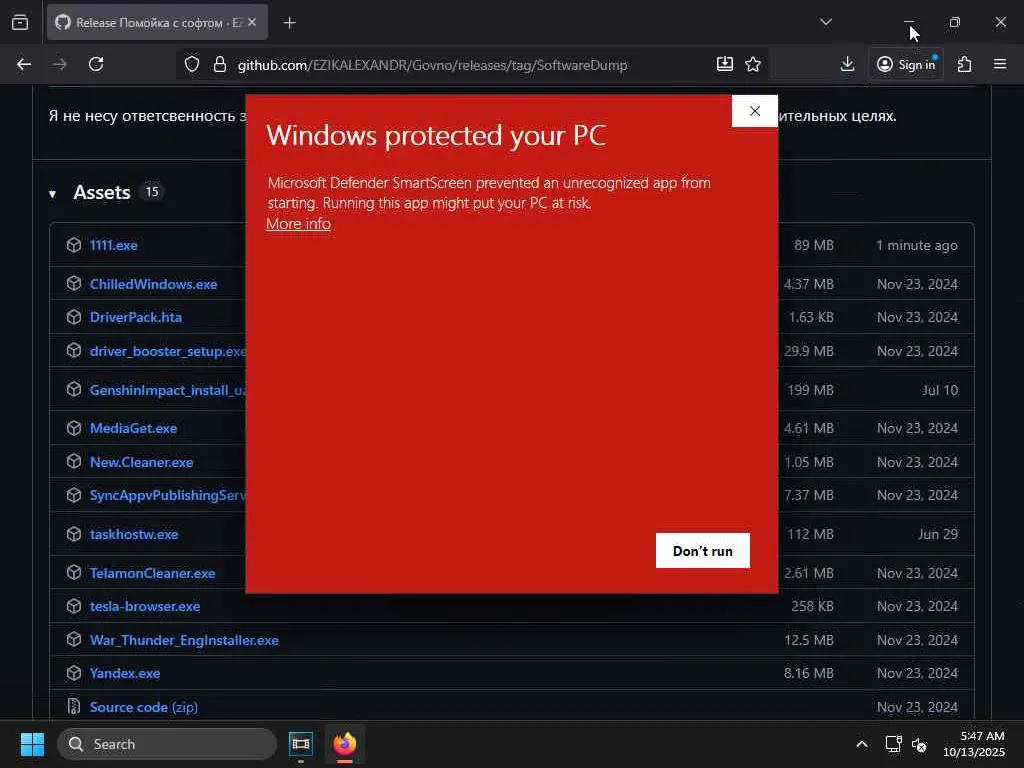This screenshot has height=768, width=1024.
Task: Click package icon beside MediaGet.exe
Action: point(74,428)
